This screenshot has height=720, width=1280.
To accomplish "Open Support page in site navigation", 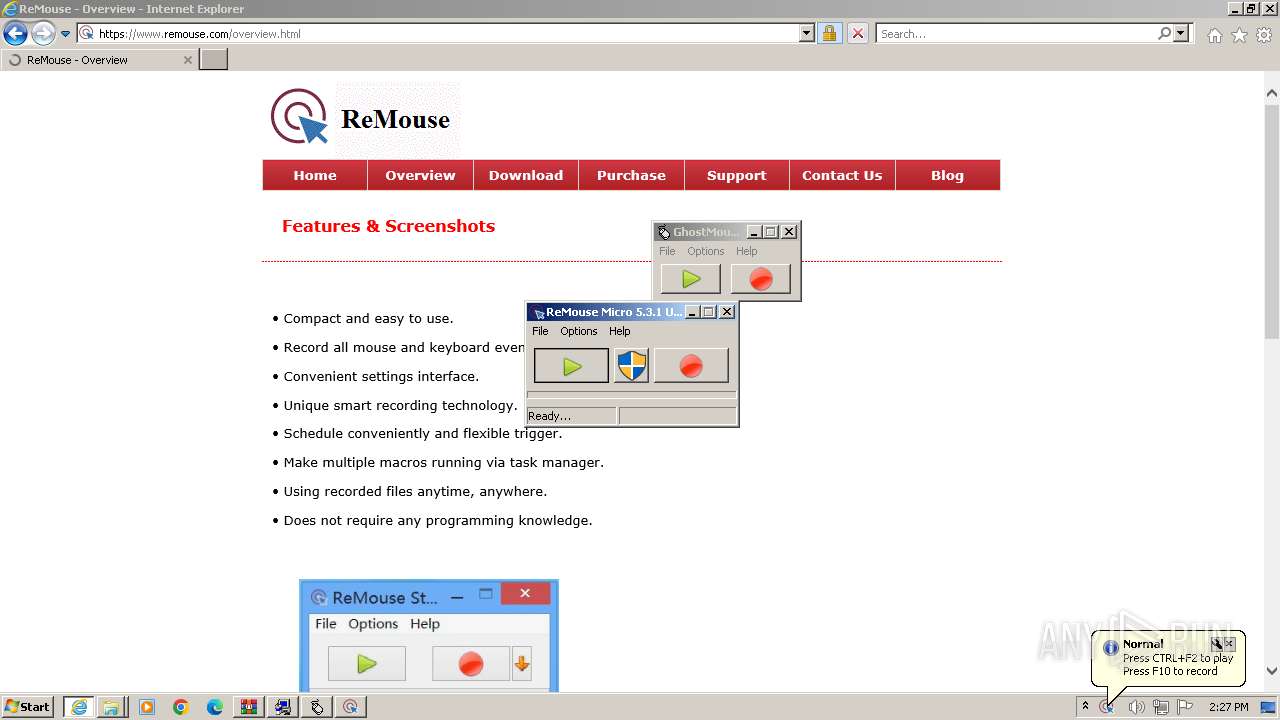I will pos(737,175).
